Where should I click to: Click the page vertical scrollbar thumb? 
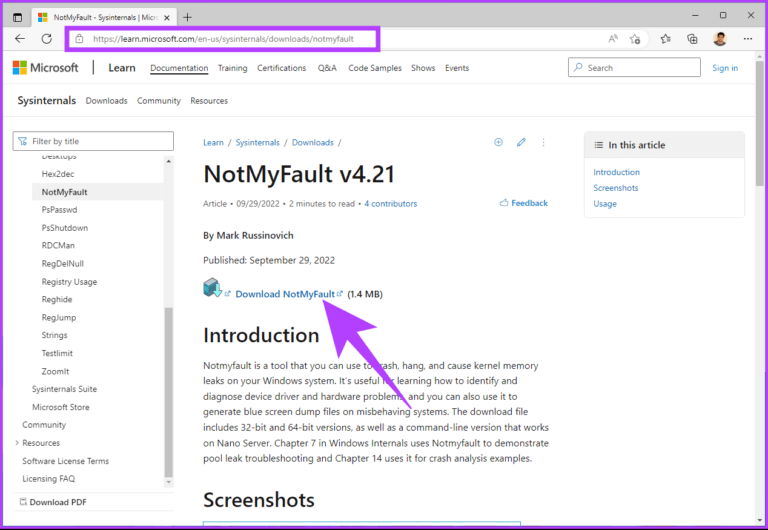(x=759, y=123)
